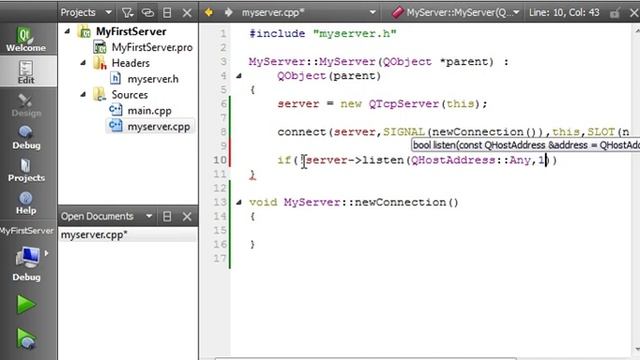640x360 pixels.
Task: Click the QTcpServer type on line 6
Action: pos(404,104)
